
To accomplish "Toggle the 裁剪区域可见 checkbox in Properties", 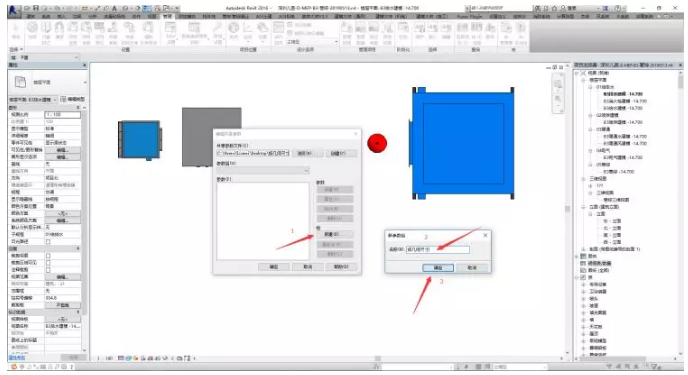I will (48, 263).
